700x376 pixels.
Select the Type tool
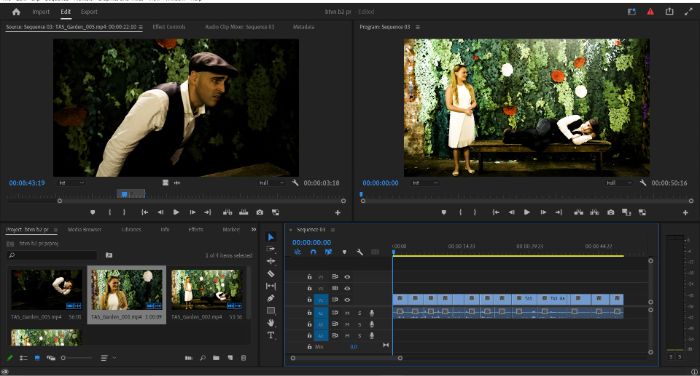271,335
